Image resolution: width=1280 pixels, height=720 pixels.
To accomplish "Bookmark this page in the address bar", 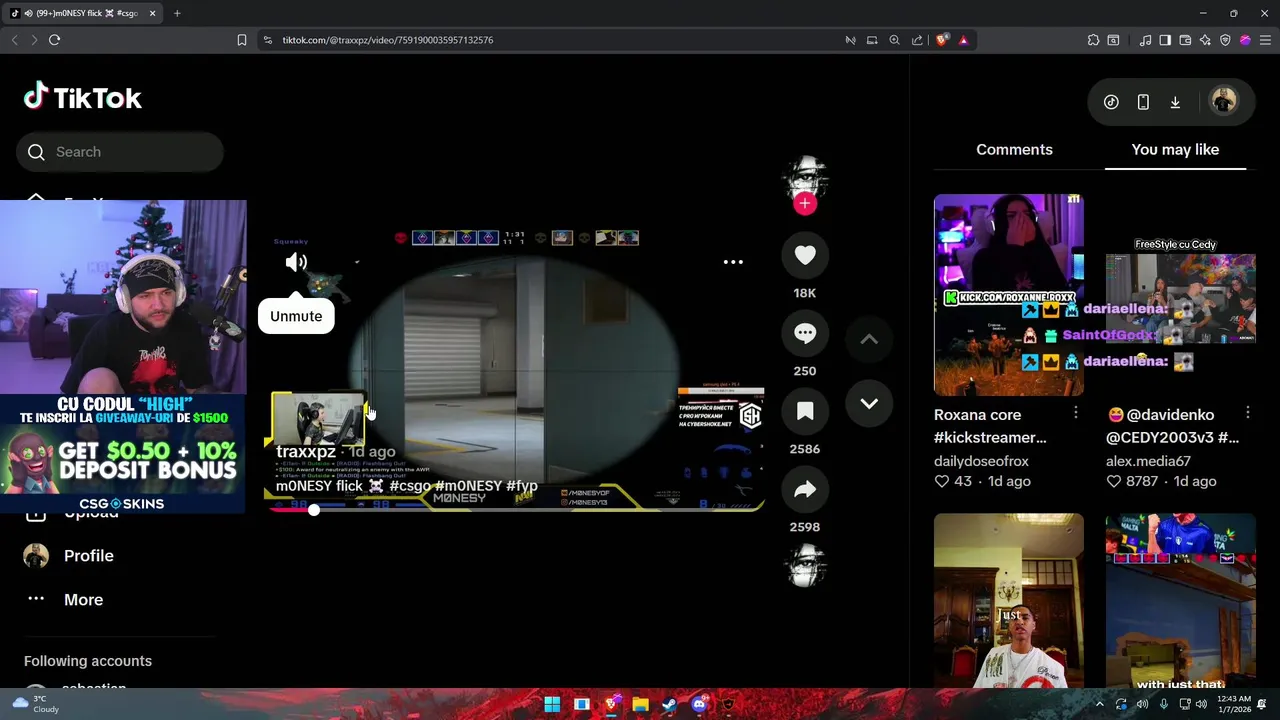I will click(x=241, y=40).
